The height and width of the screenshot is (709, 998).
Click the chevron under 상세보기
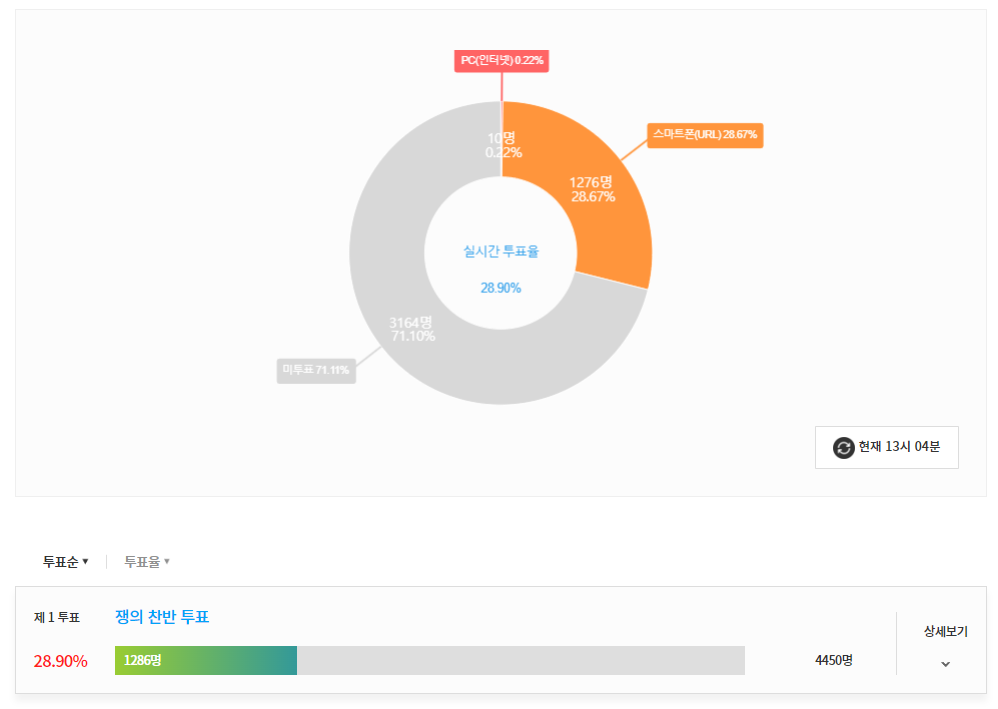tap(946, 663)
